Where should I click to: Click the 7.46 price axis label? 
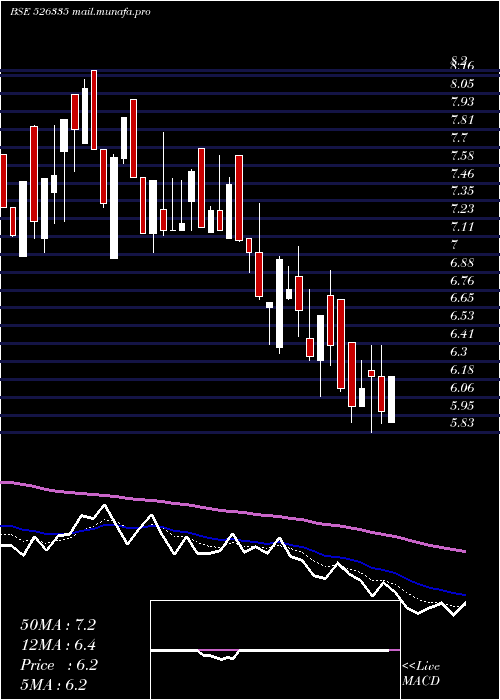coord(462,173)
